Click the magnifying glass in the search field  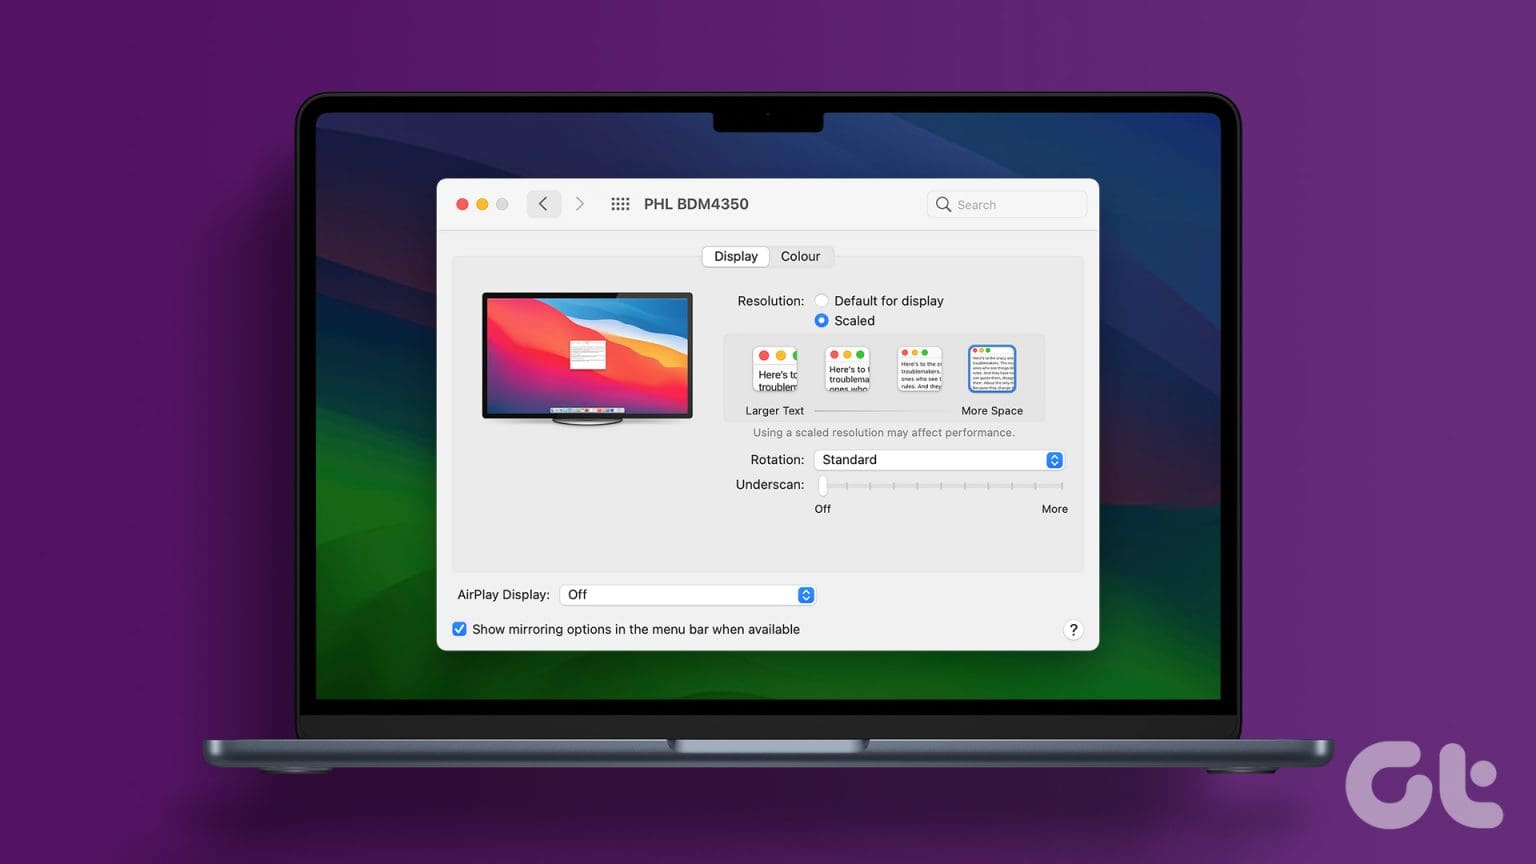tap(942, 204)
